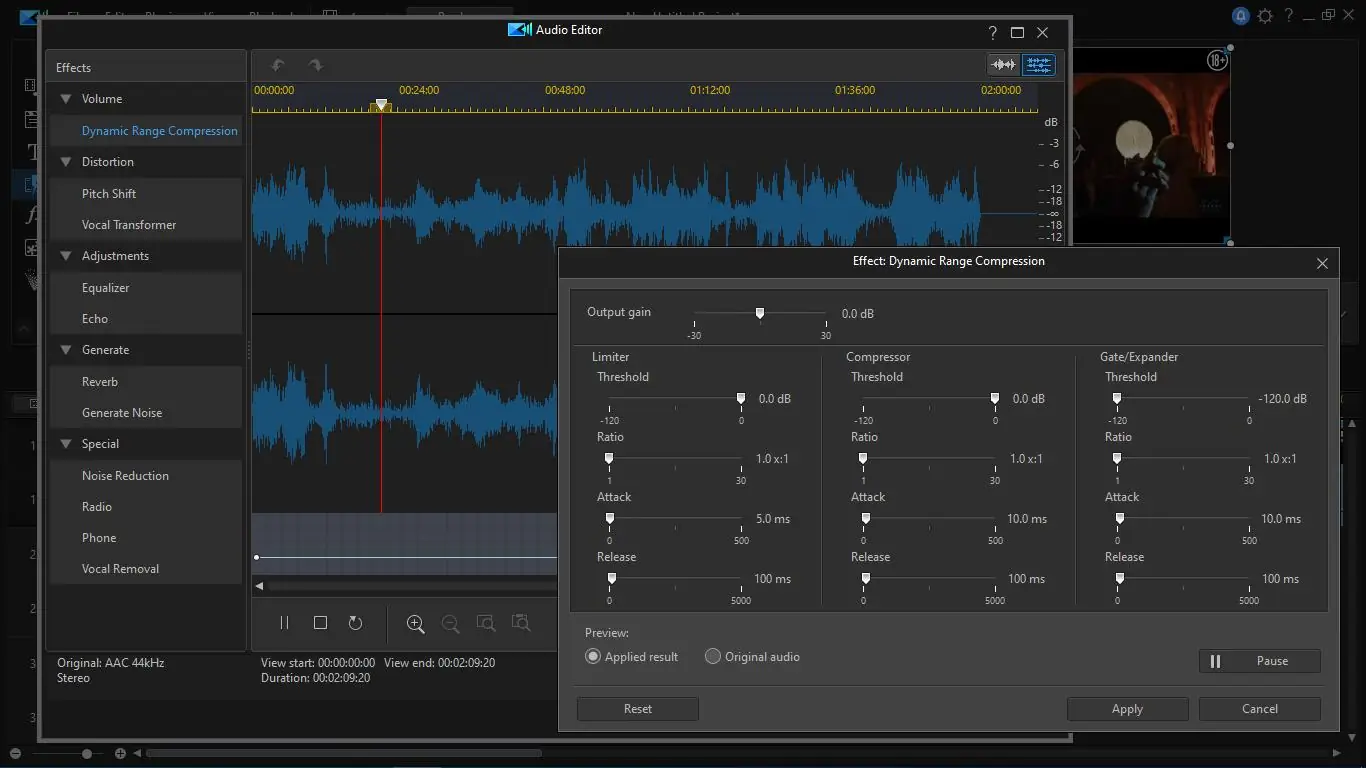This screenshot has width=1366, height=768.
Task: Click the loop playback icon
Action: [355, 623]
